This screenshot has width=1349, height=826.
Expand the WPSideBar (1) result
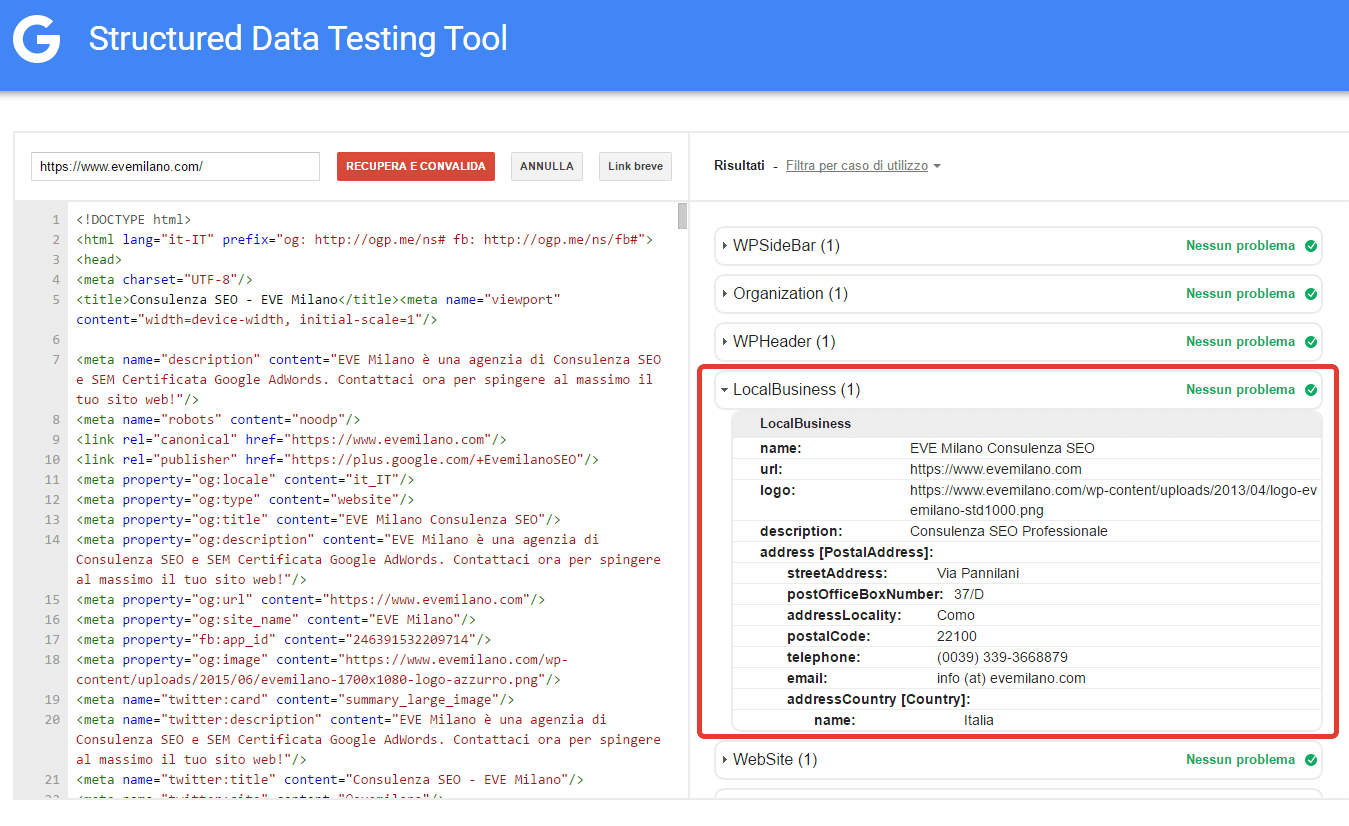click(x=1018, y=246)
